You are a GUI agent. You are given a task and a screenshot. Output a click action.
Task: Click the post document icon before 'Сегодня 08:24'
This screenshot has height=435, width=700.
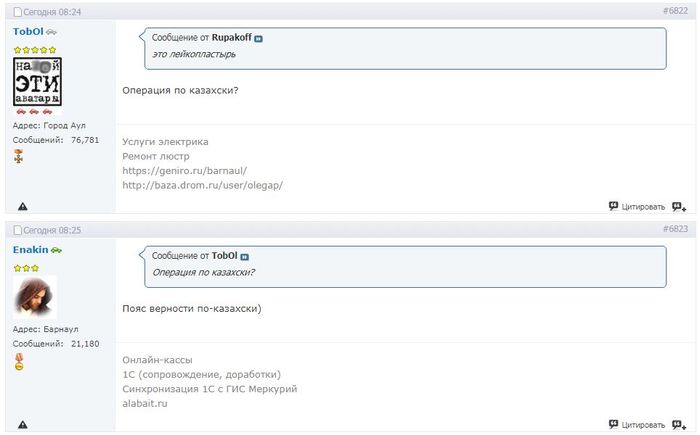pyautogui.click(x=17, y=11)
